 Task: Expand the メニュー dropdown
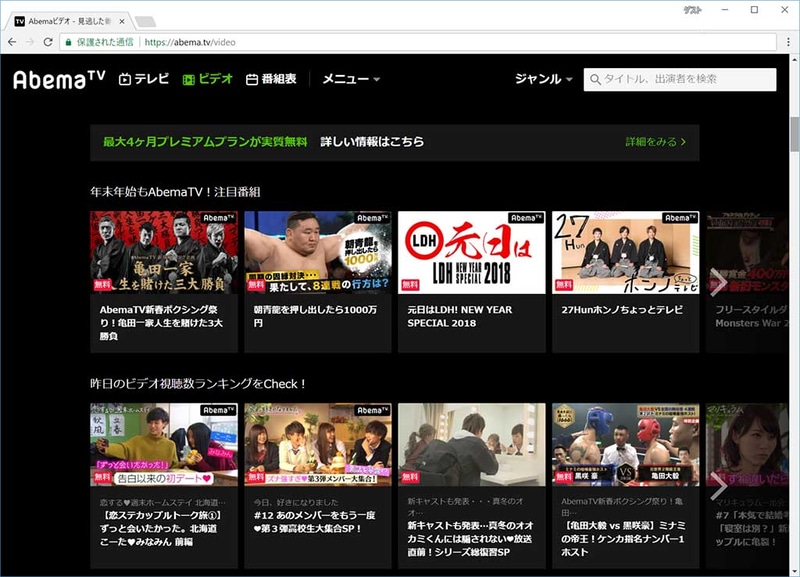[351, 79]
